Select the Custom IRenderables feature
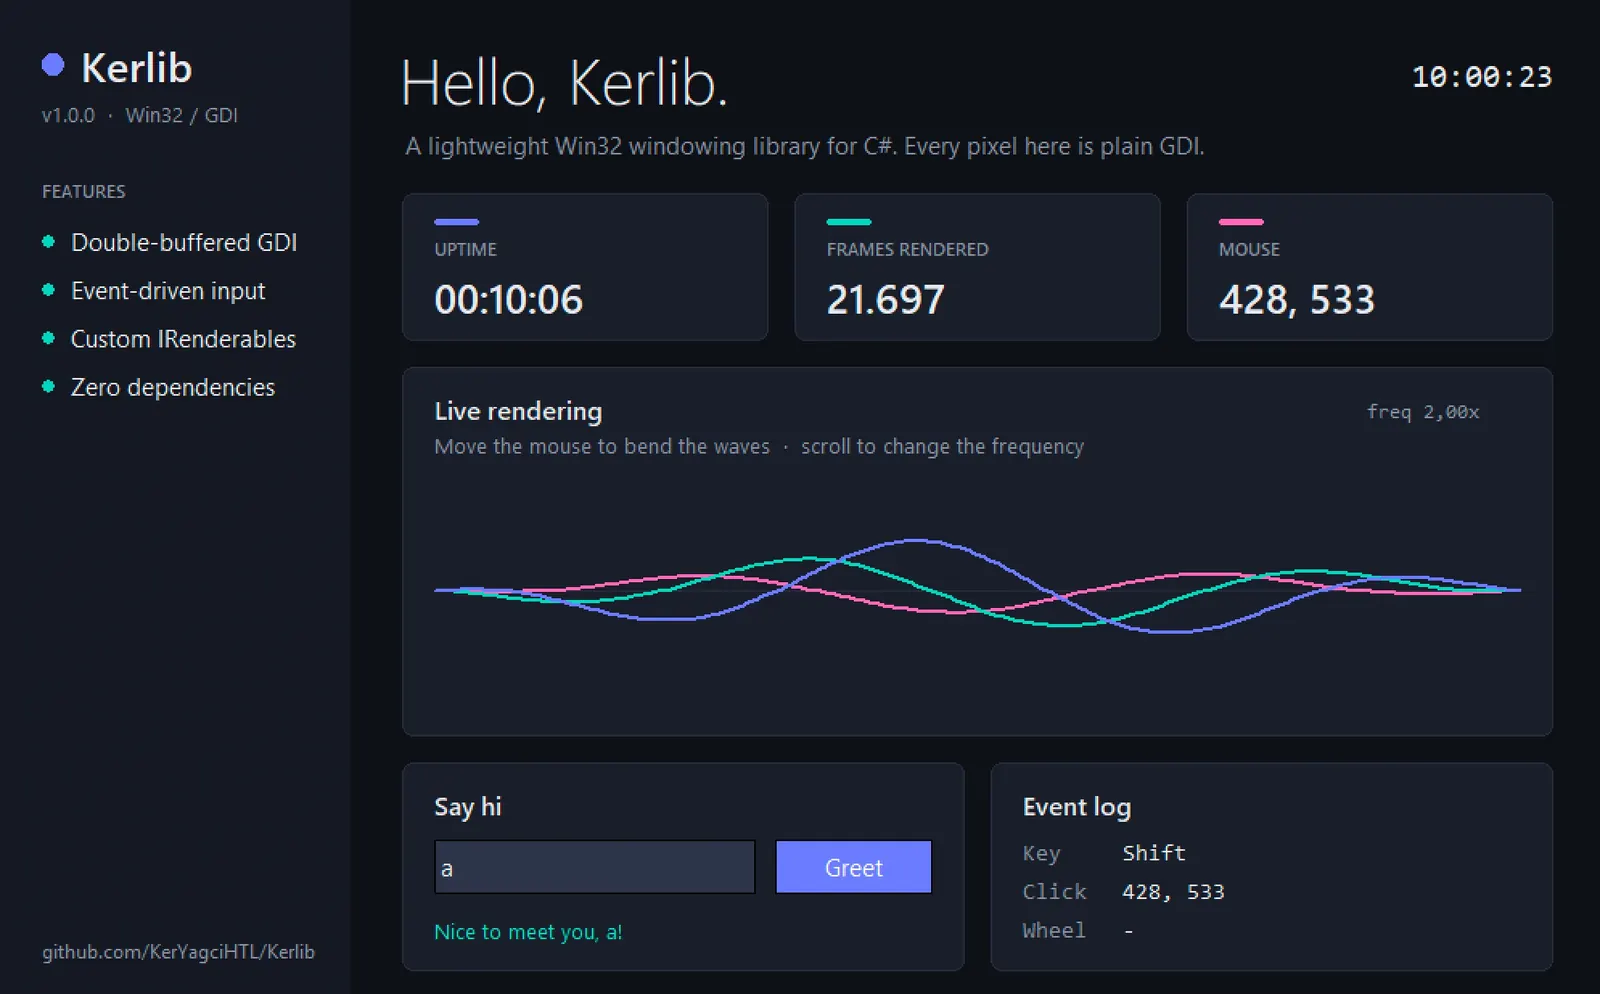The width and height of the screenshot is (1600, 994). (x=183, y=339)
